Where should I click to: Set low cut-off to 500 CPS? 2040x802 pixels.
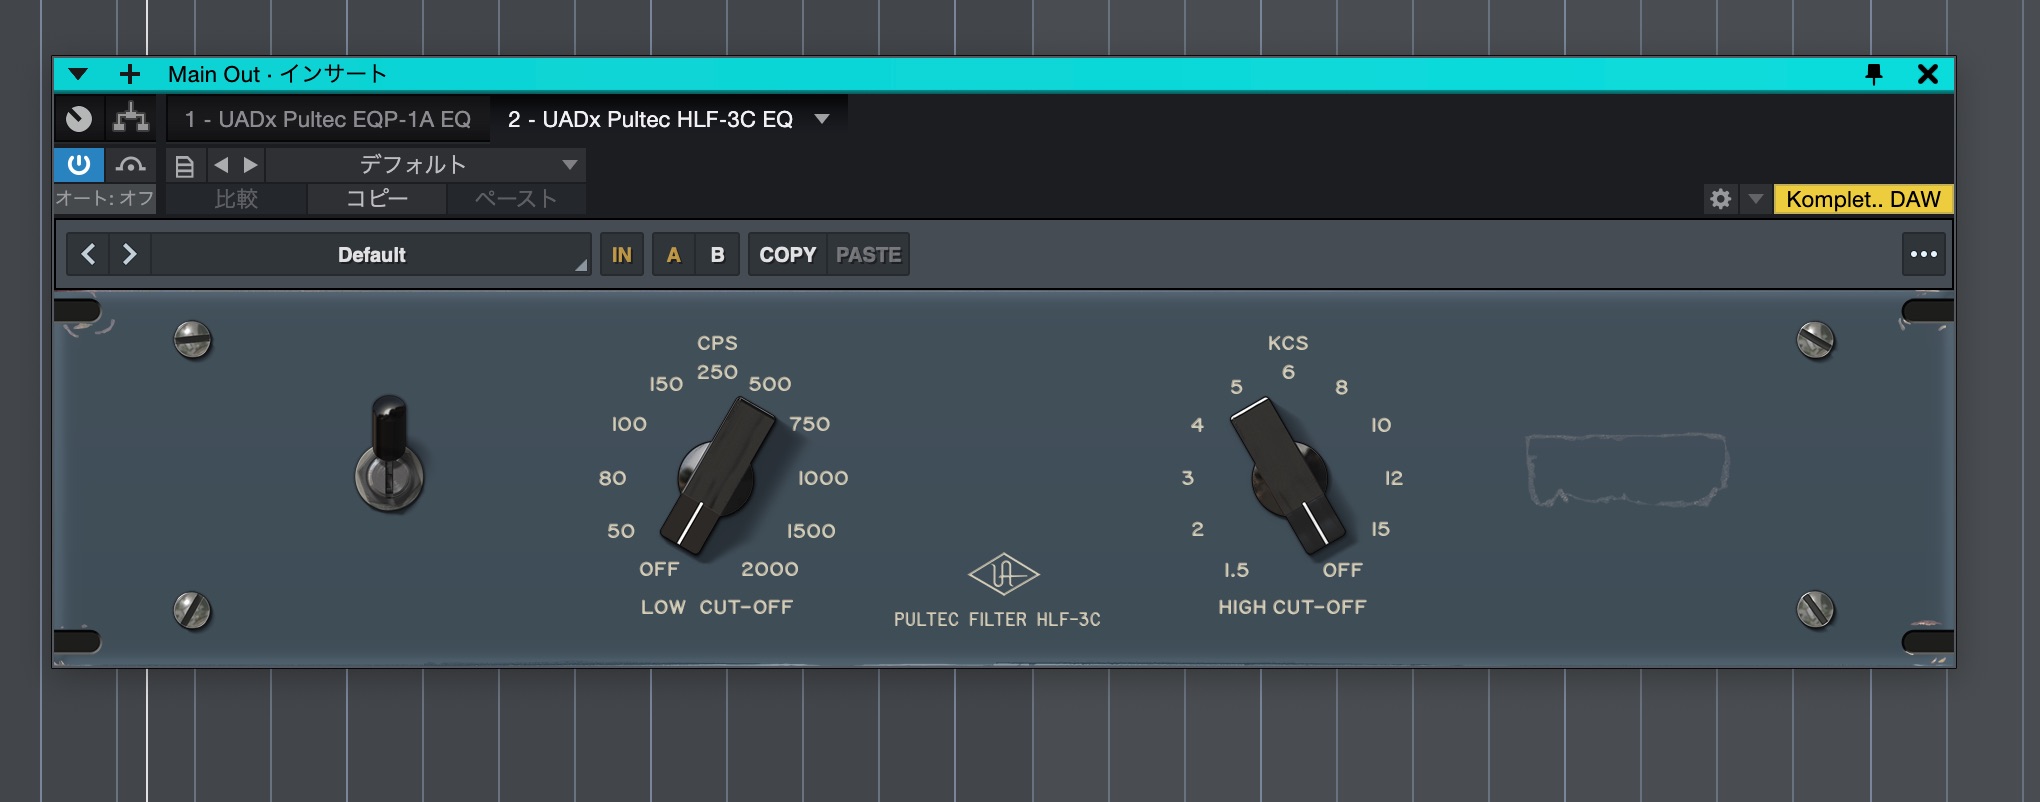(x=770, y=384)
